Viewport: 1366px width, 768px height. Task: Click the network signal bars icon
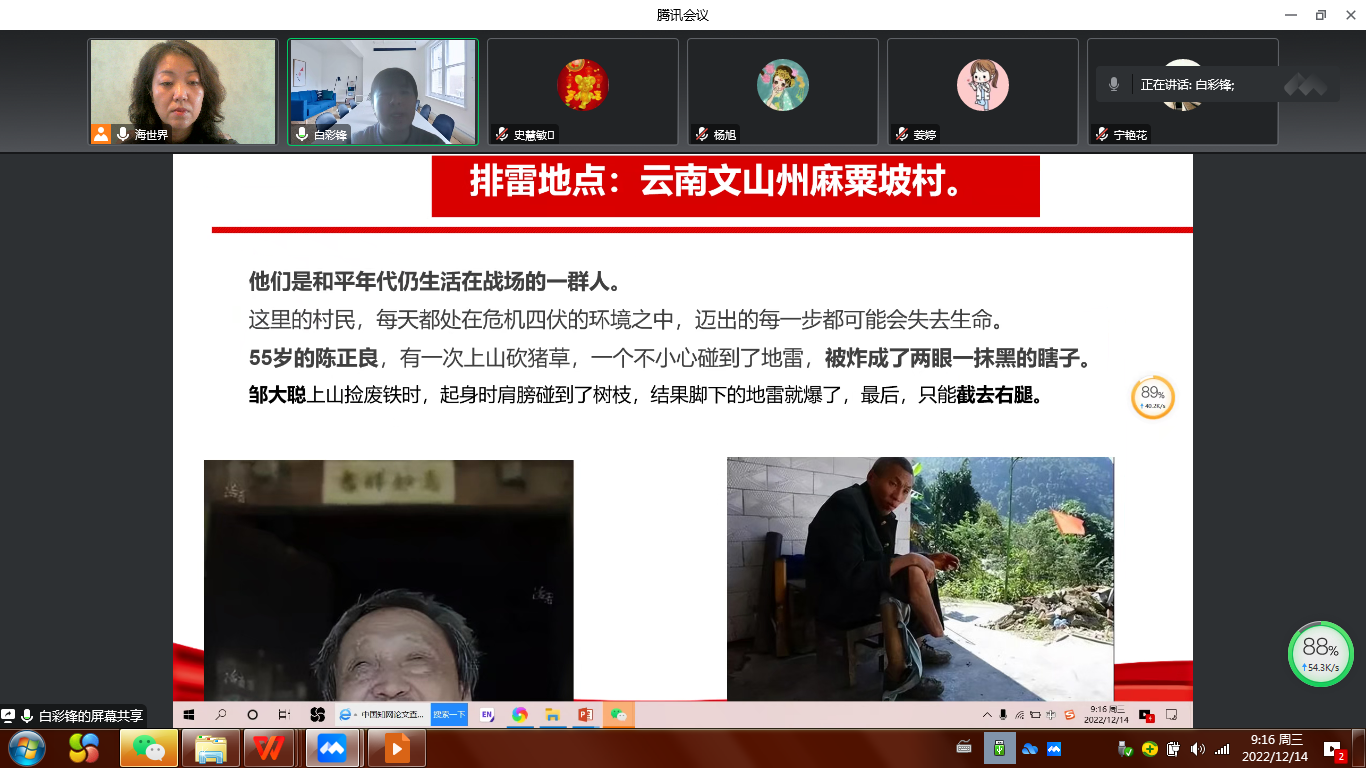[1222, 748]
